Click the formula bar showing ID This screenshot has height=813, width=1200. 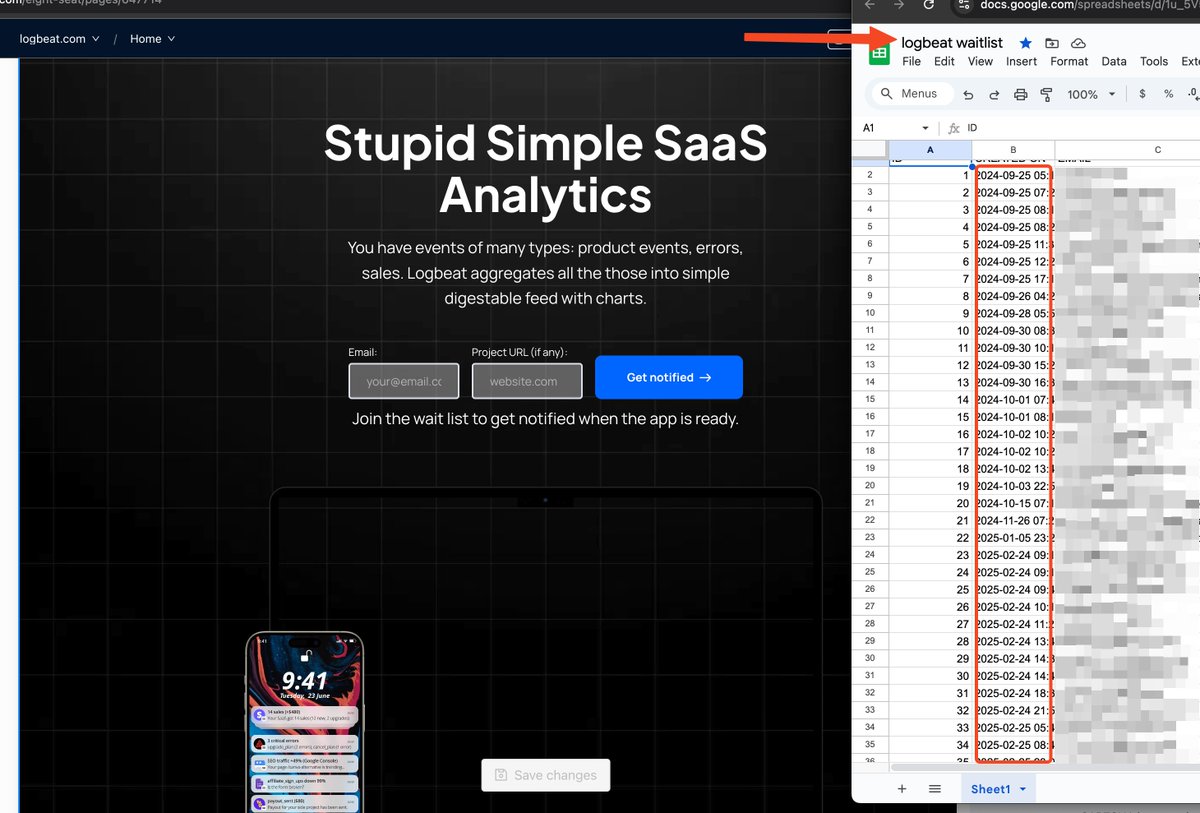(1082, 128)
